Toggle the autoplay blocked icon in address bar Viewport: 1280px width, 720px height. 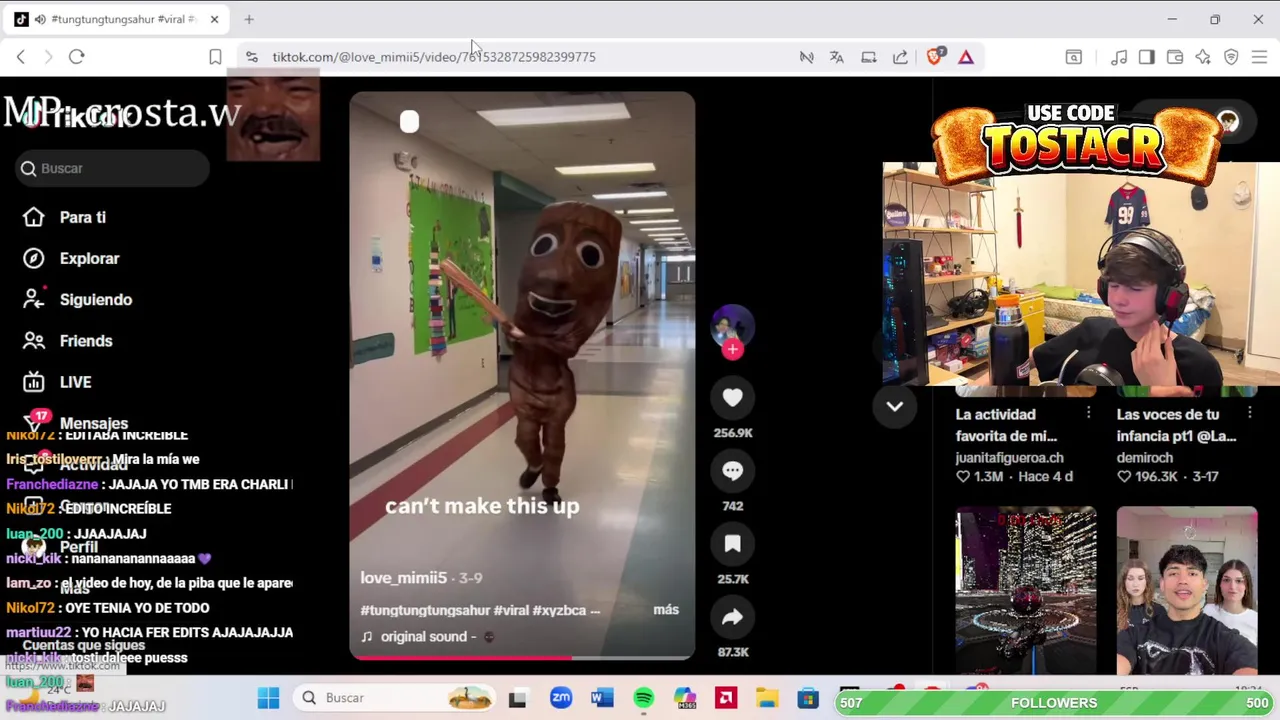point(806,57)
